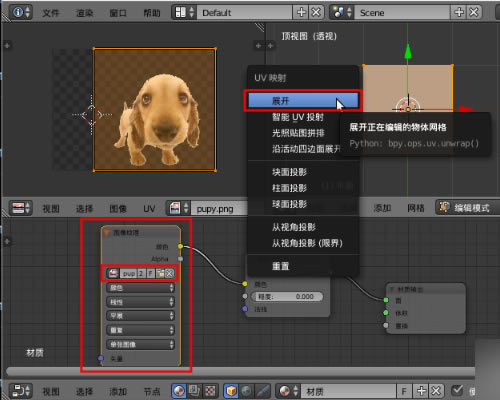Edit the Scene name field
The image size is (500, 400).
[402, 13]
